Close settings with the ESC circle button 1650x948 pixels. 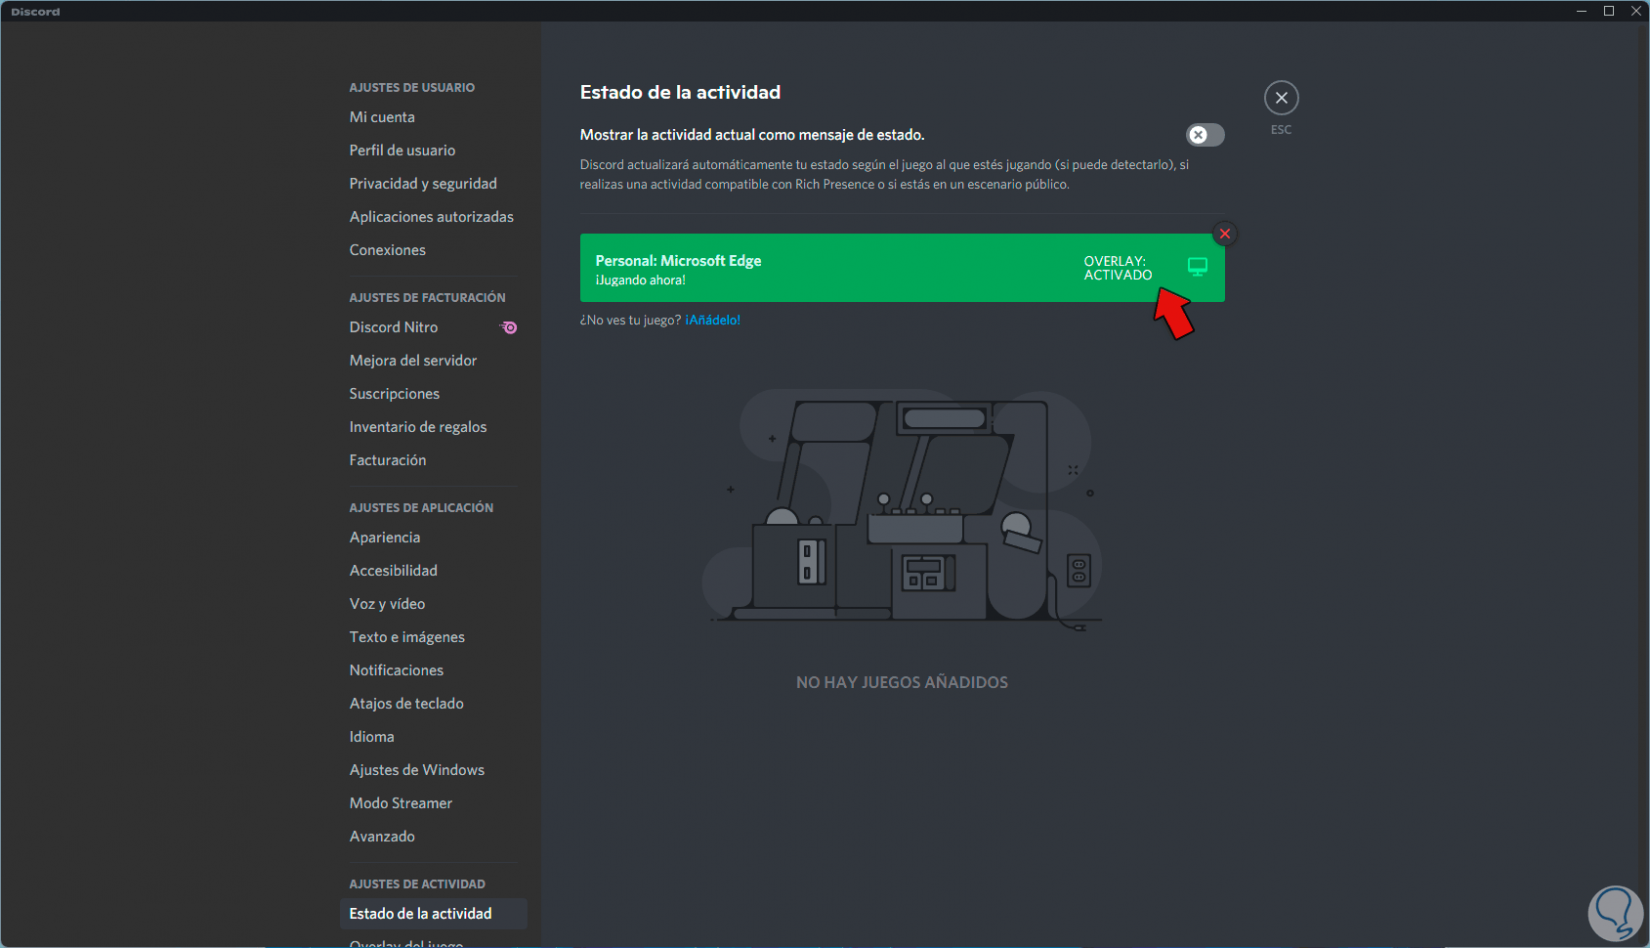pos(1281,98)
